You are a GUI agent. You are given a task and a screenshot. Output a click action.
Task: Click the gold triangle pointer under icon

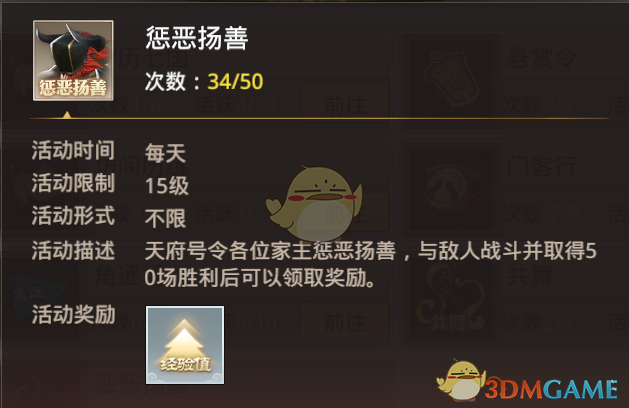[x=67, y=115]
